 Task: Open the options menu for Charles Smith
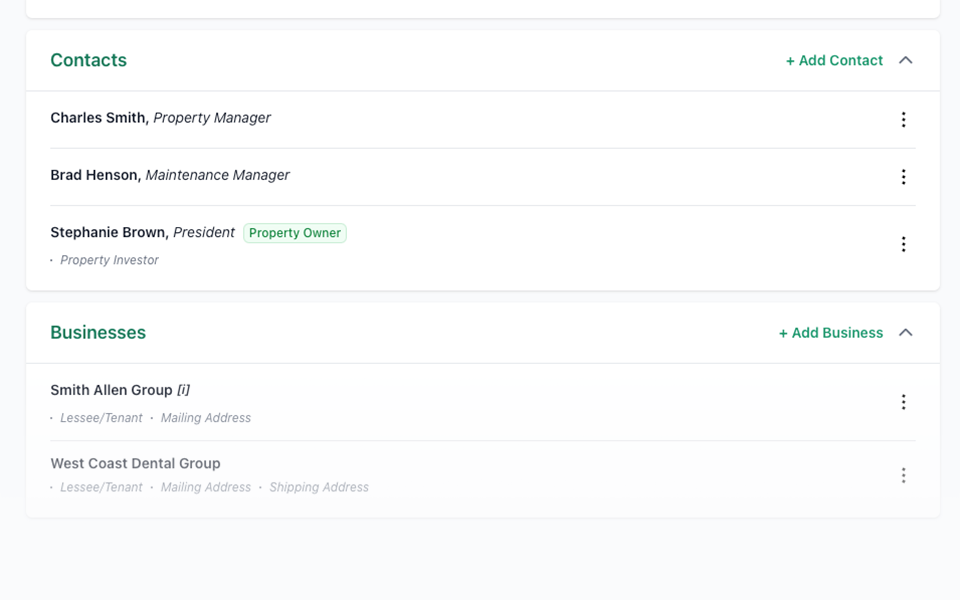point(903,119)
